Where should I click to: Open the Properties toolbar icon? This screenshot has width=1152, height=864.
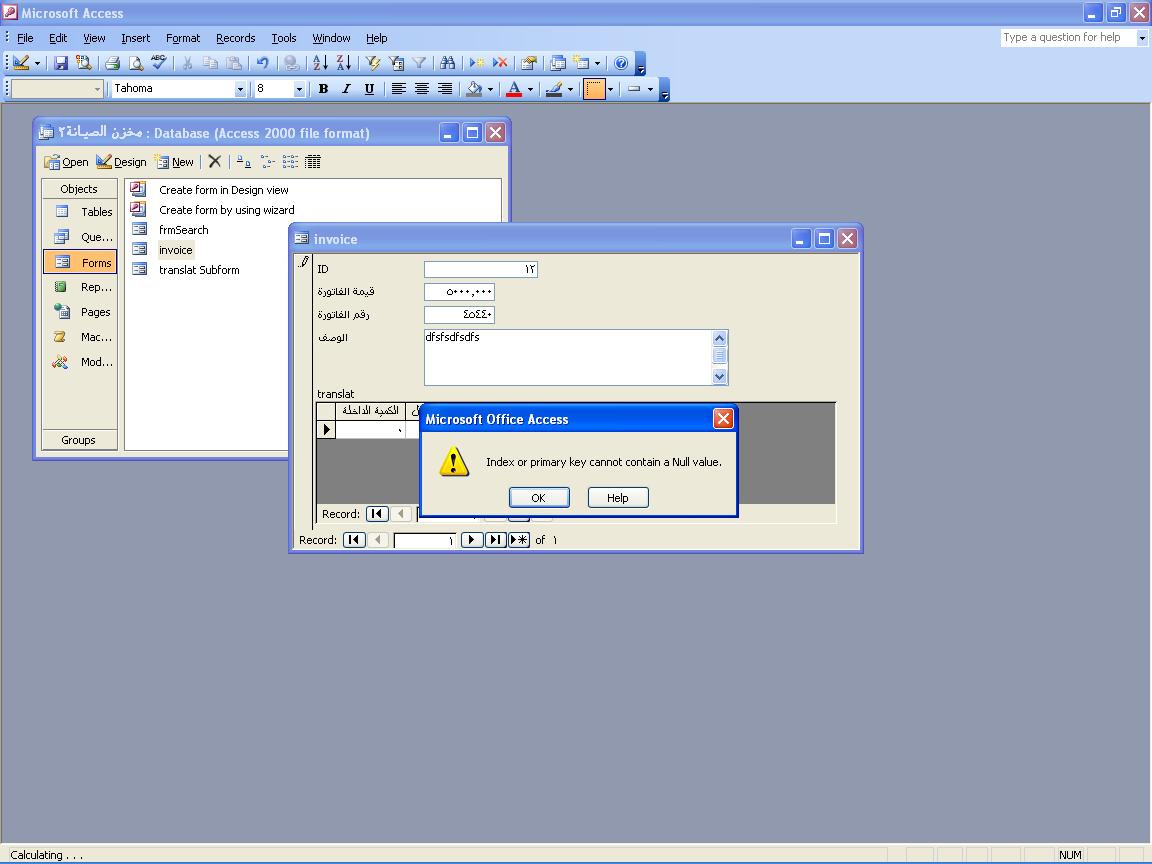[x=529, y=63]
